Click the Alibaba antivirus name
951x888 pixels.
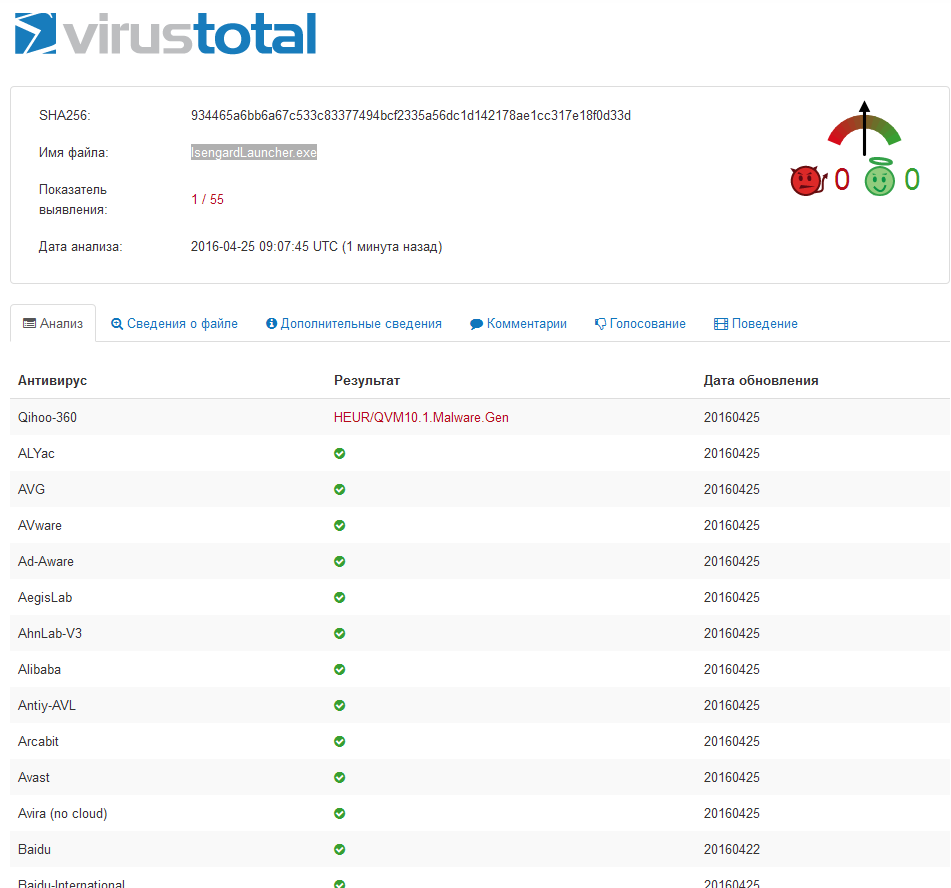point(39,669)
